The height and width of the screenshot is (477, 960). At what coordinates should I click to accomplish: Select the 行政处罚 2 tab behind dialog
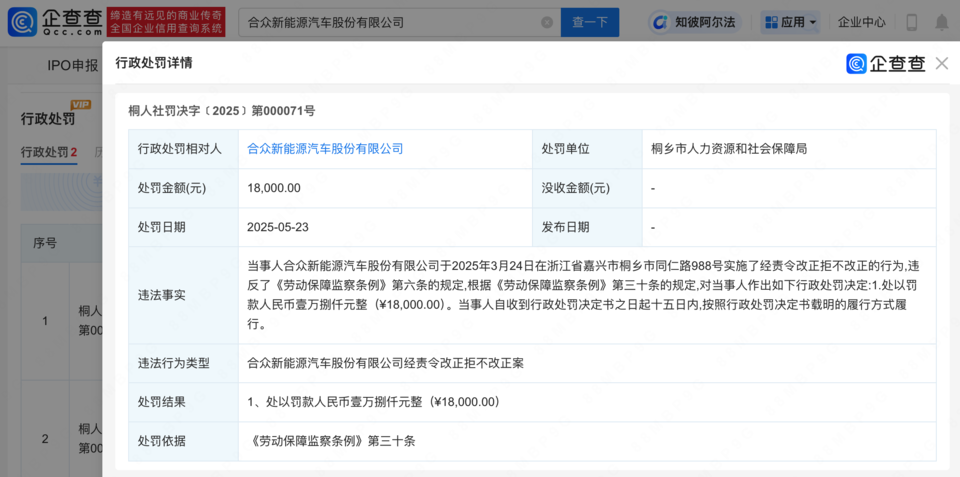click(49, 152)
